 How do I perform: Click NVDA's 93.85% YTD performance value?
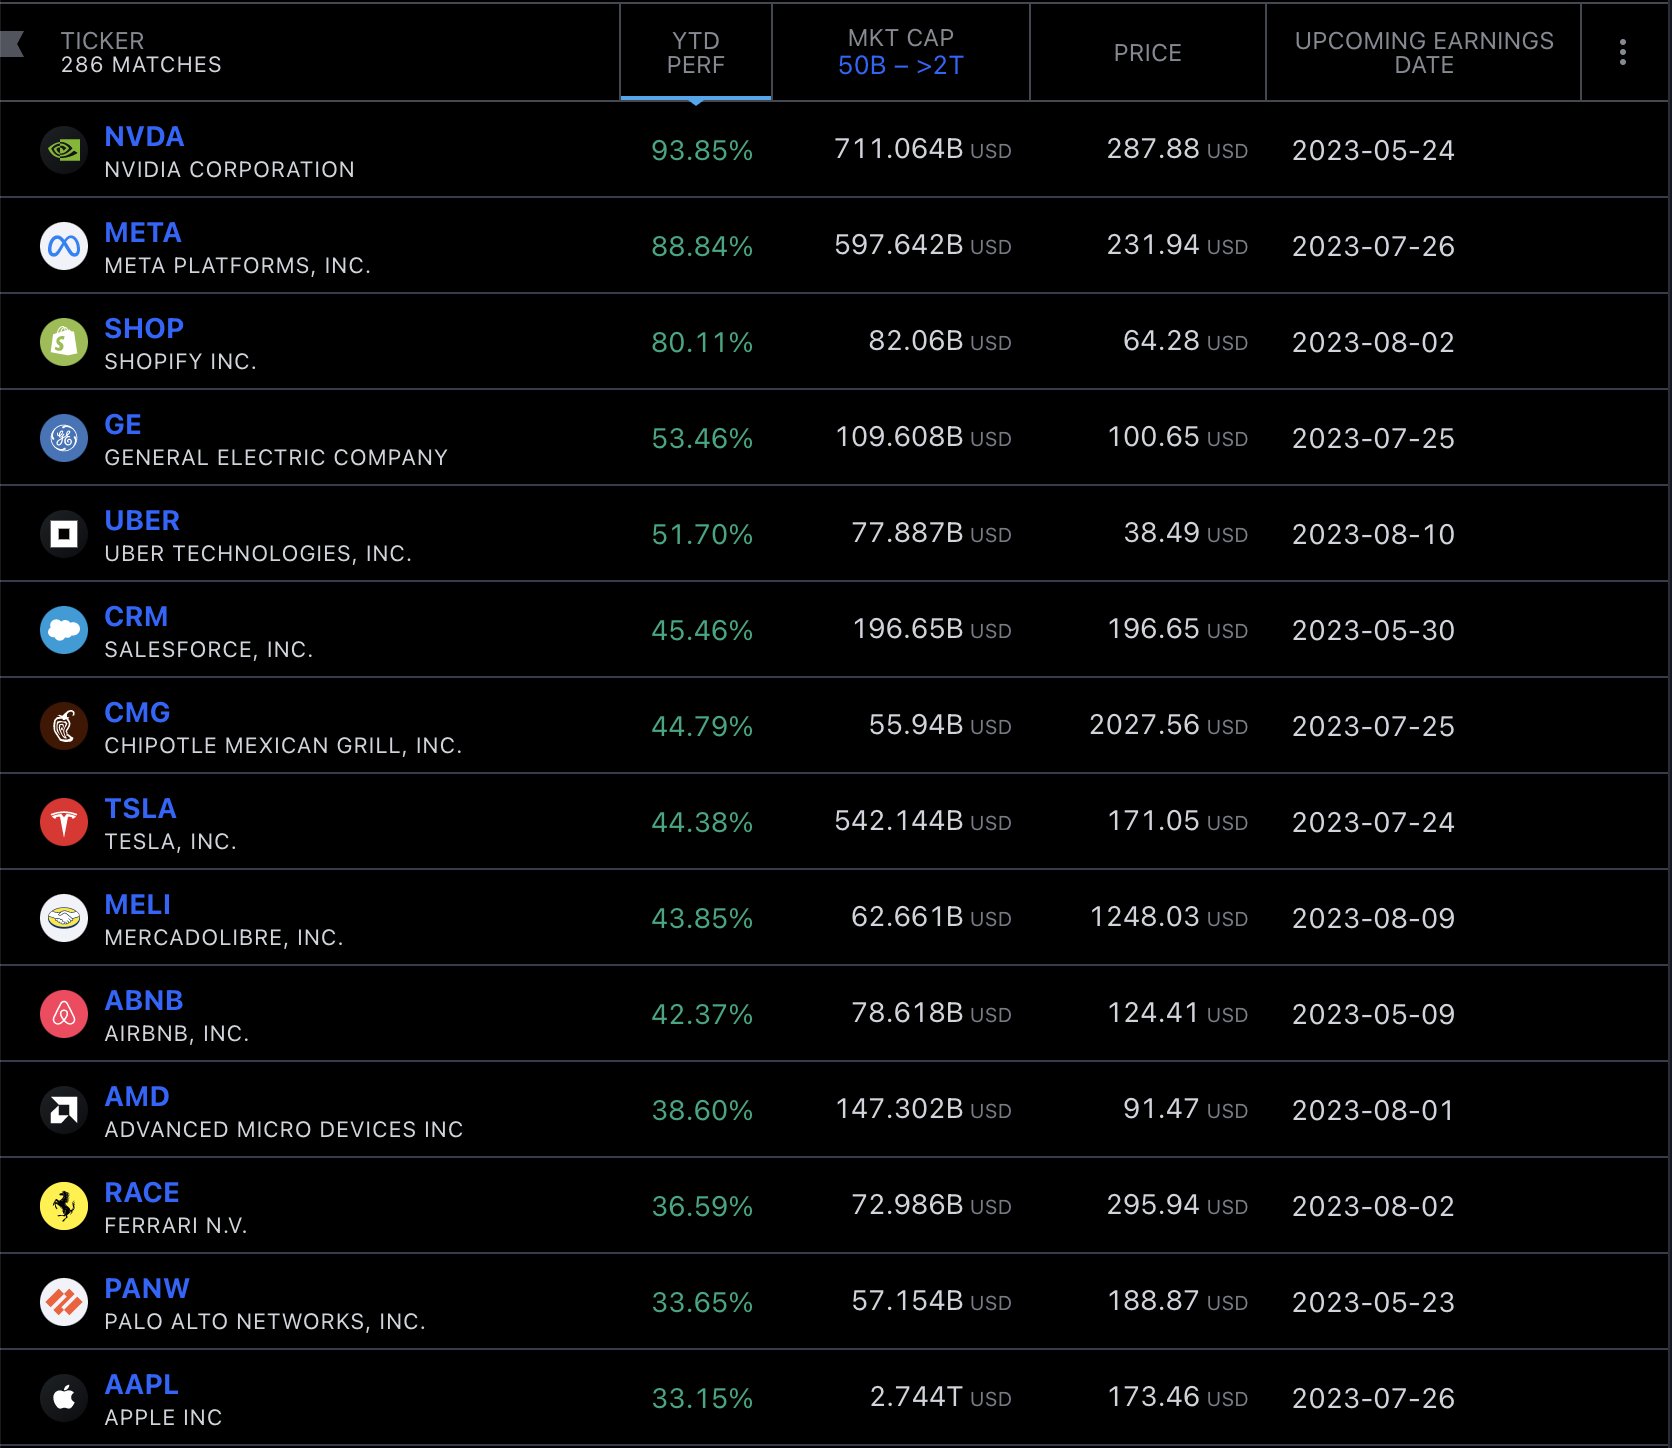pos(702,150)
